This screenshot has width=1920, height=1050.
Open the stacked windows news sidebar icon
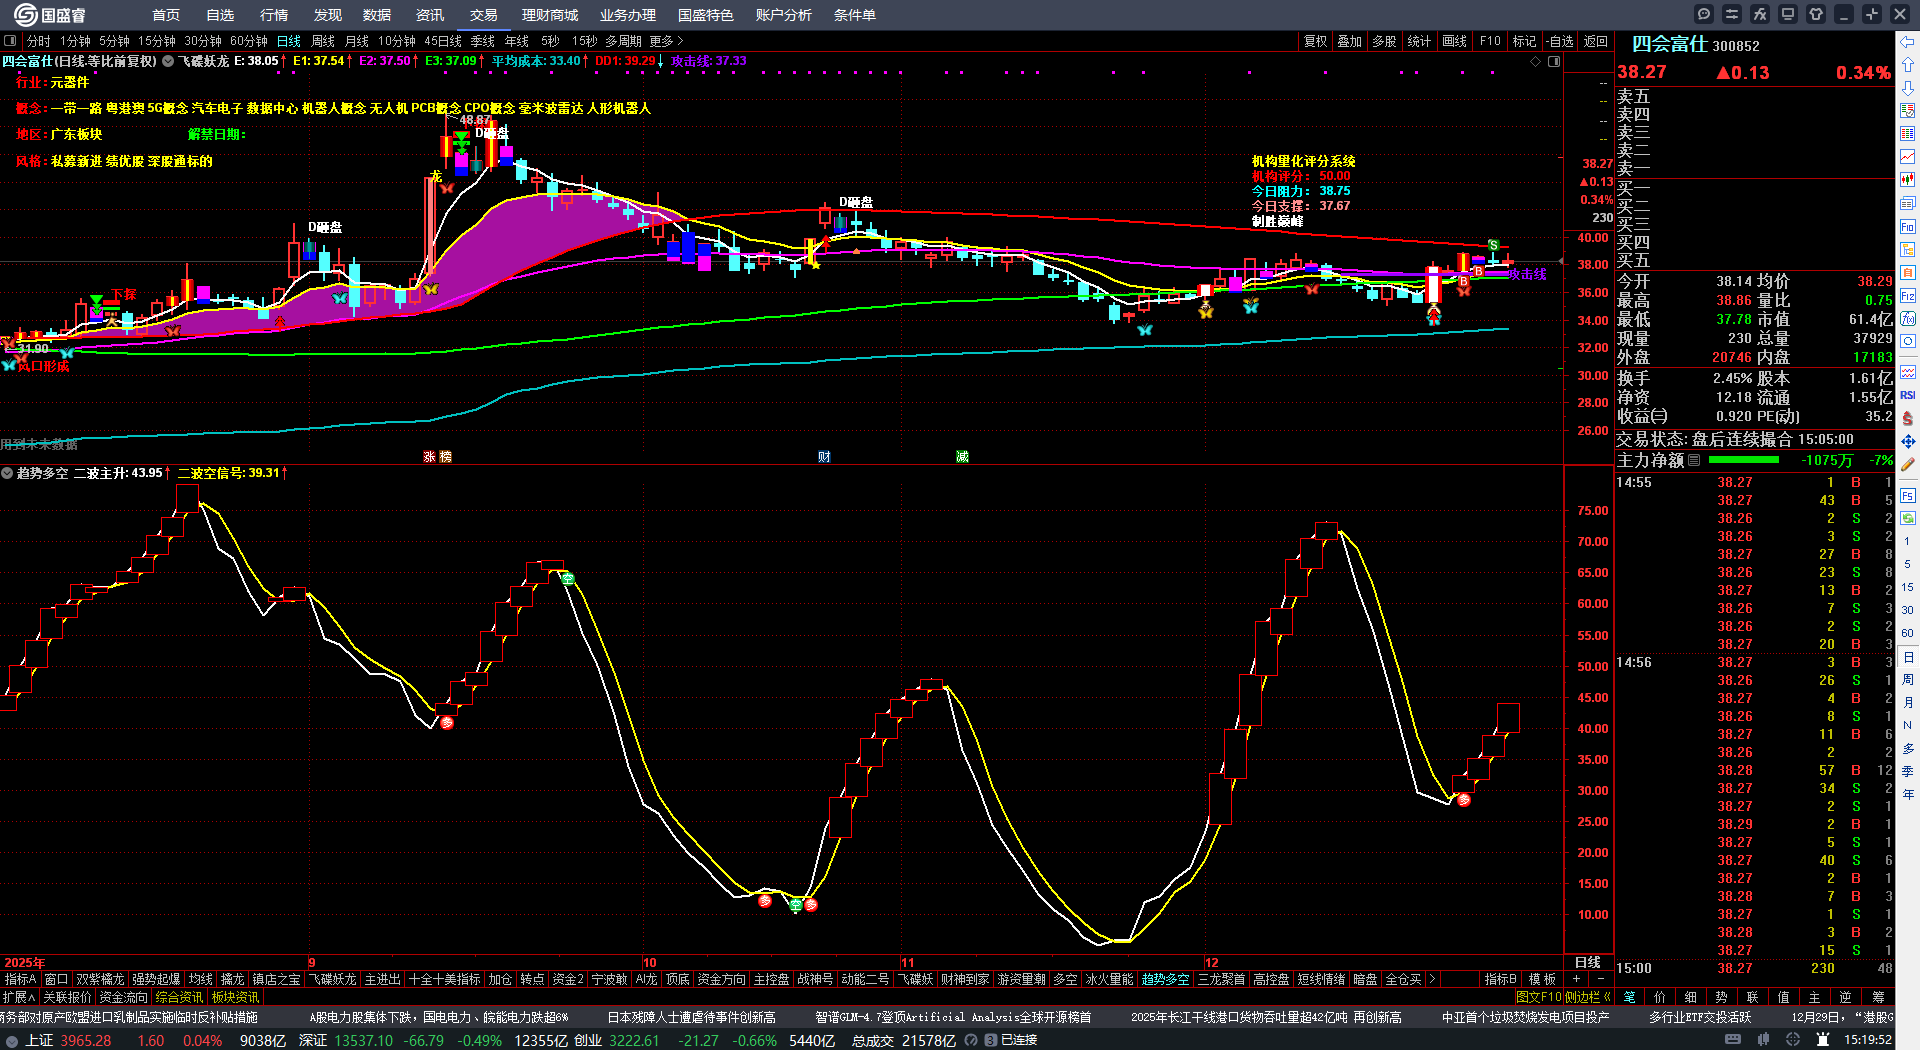click(1908, 204)
